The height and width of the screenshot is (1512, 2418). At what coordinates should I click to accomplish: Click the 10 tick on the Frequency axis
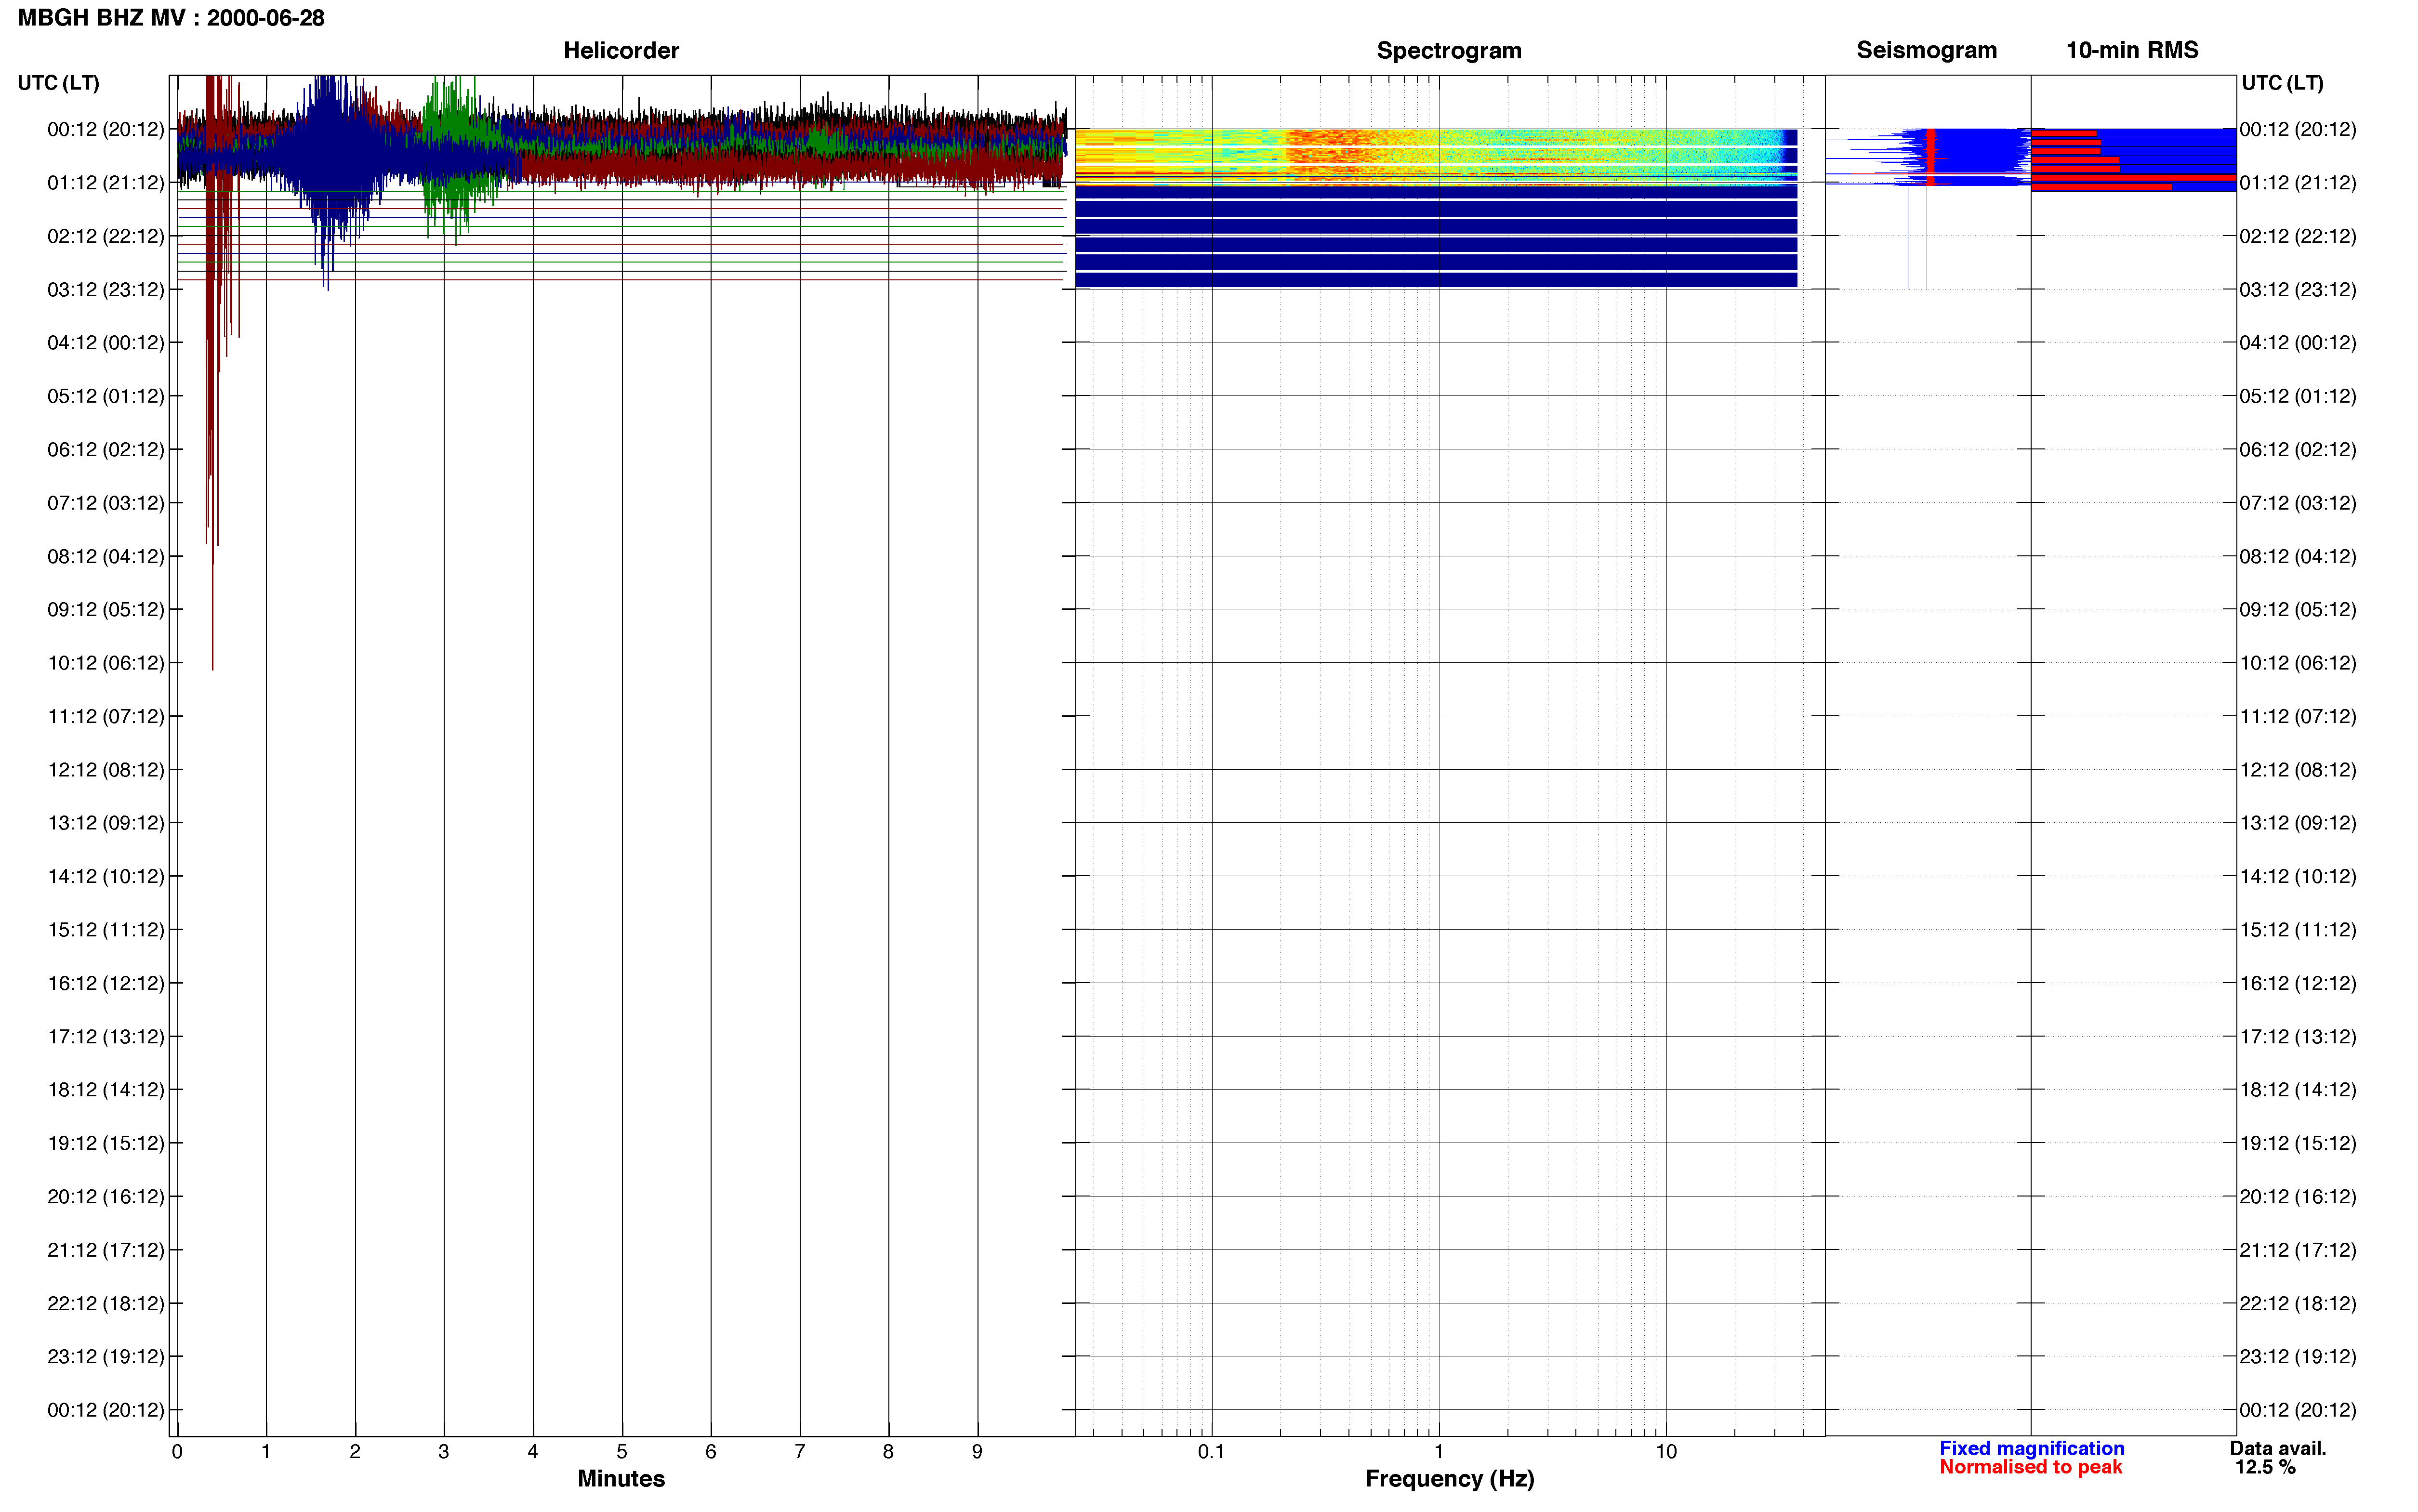(x=1666, y=1452)
